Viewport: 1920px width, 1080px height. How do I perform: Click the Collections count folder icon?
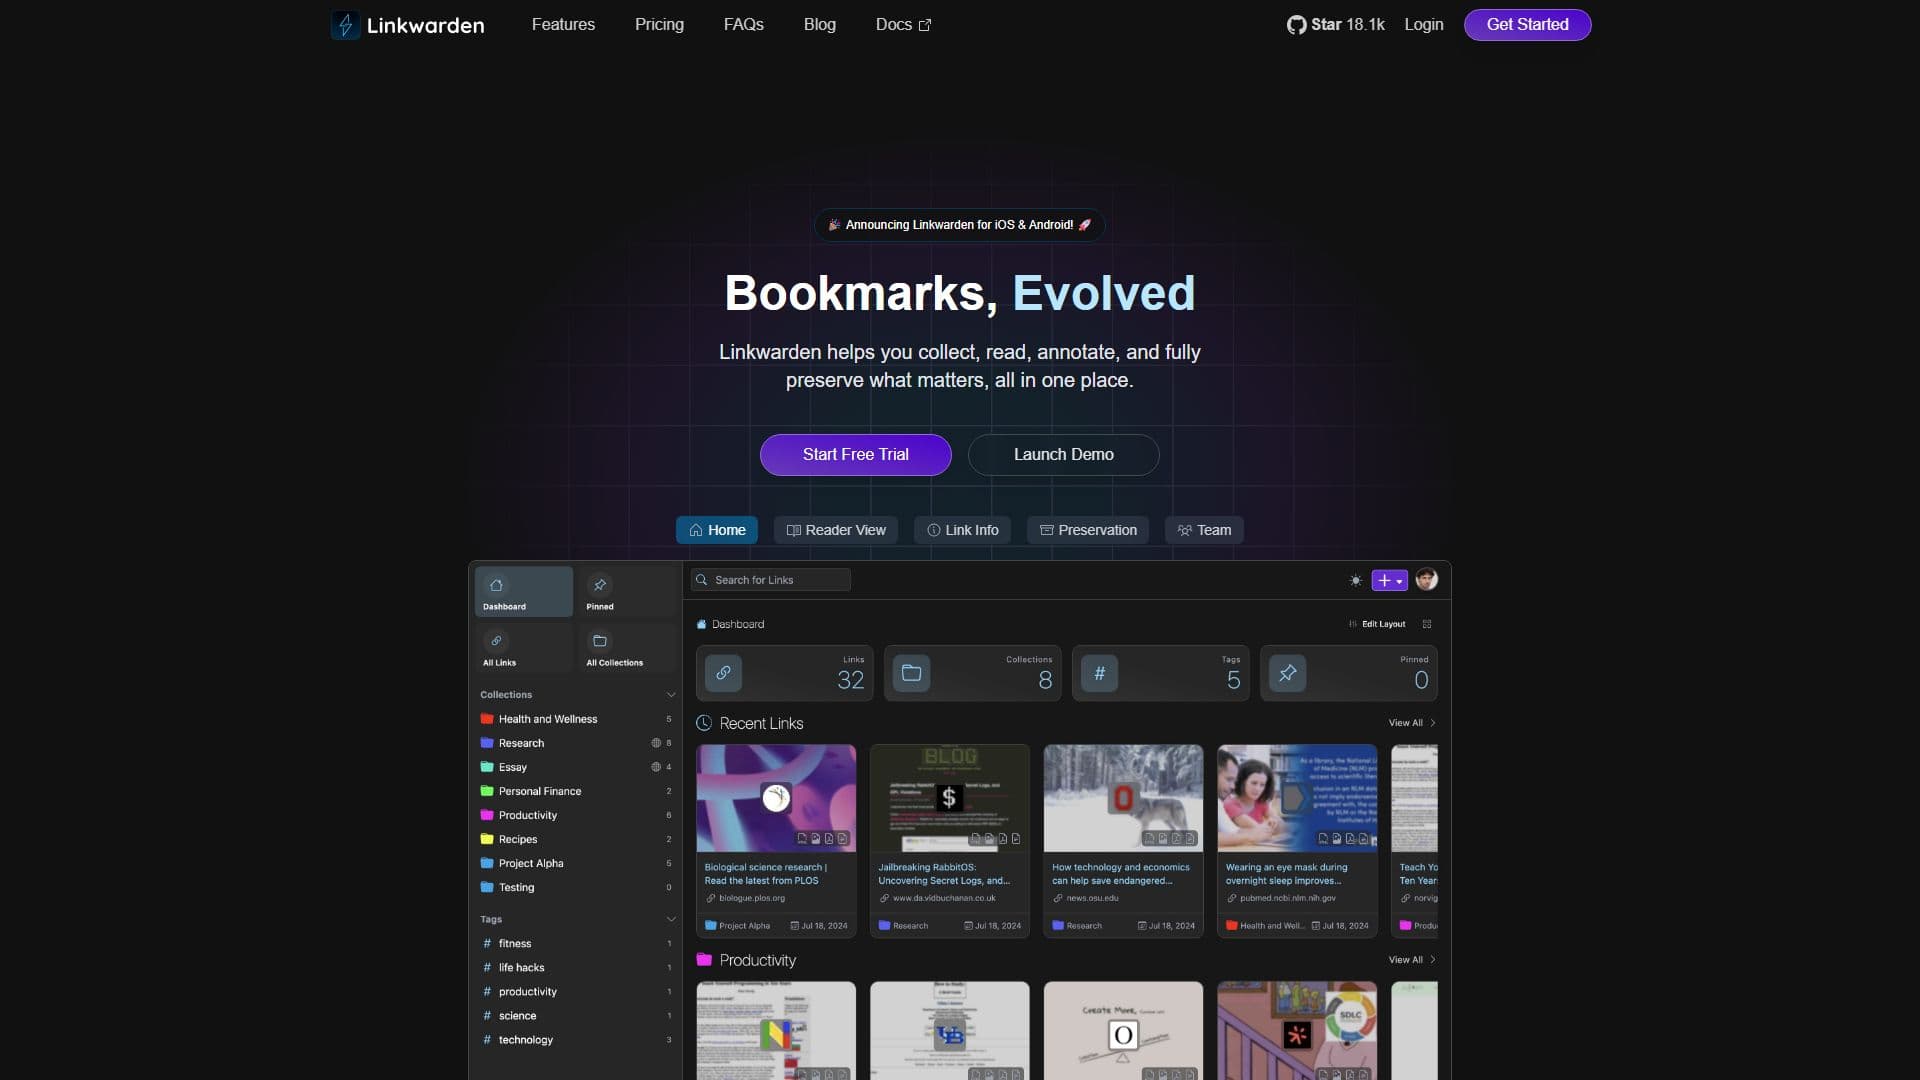tap(911, 673)
